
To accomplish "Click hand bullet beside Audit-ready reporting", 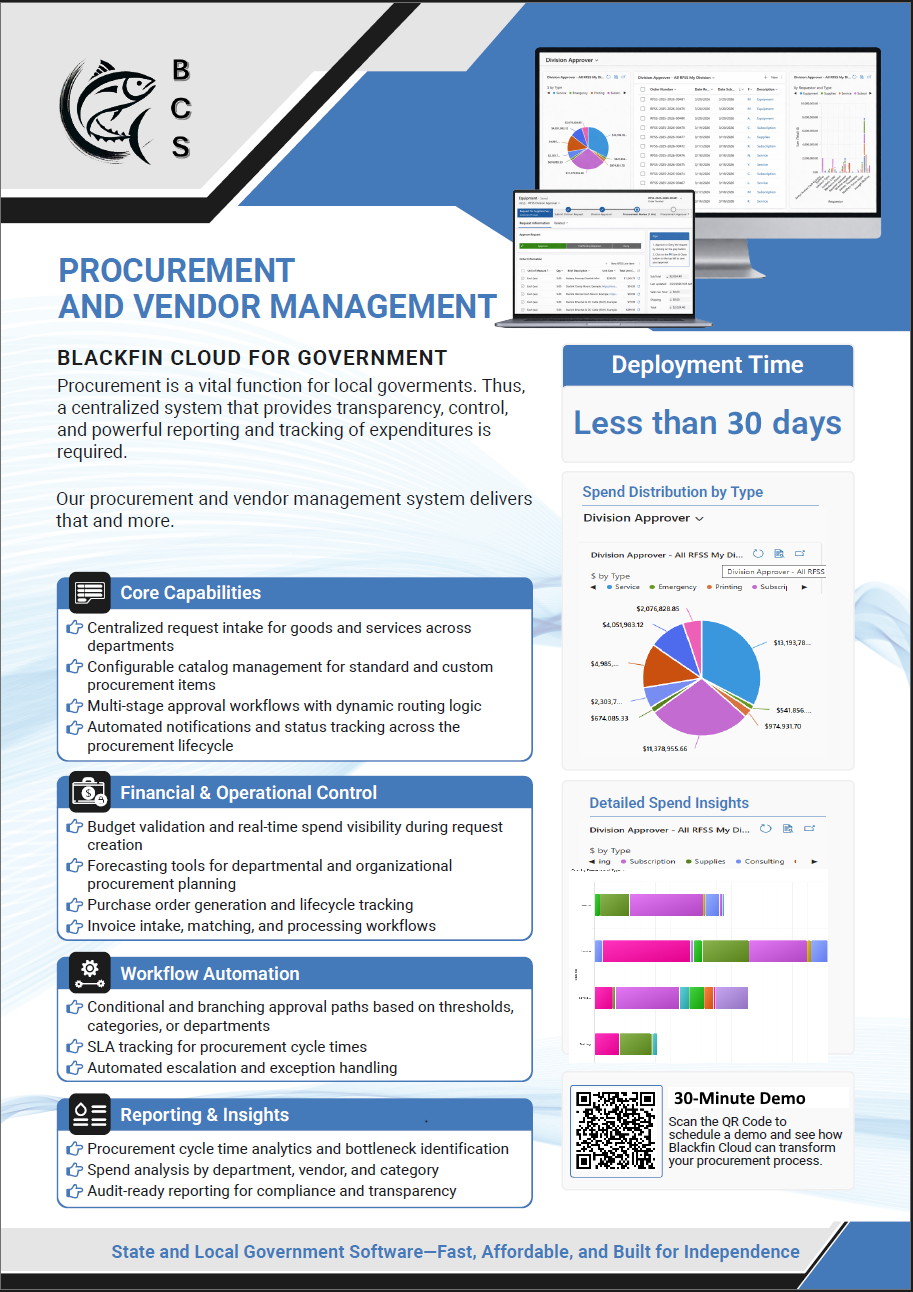I will point(74,1191).
